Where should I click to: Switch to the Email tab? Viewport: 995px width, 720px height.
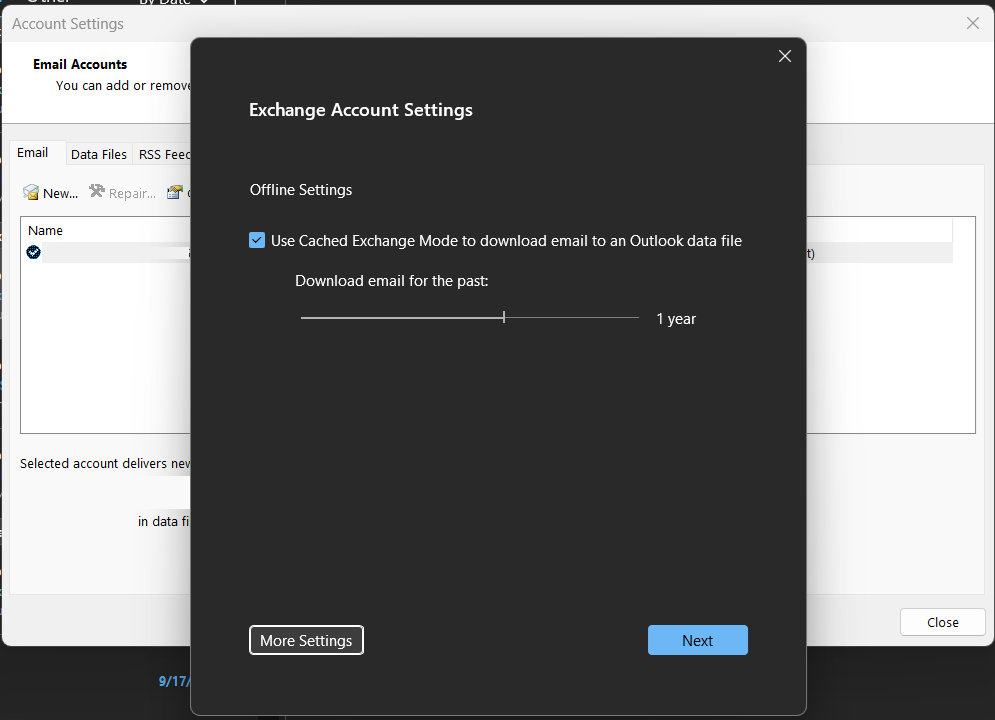point(32,153)
